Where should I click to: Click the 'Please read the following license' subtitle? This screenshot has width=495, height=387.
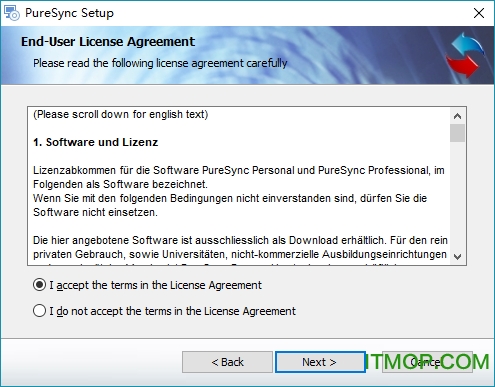point(160,63)
